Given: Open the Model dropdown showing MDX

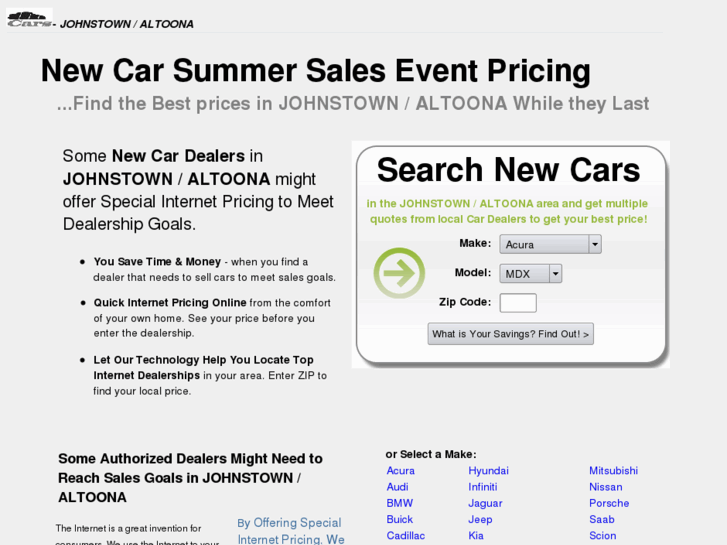Looking at the screenshot, I should pyautogui.click(x=530, y=274).
